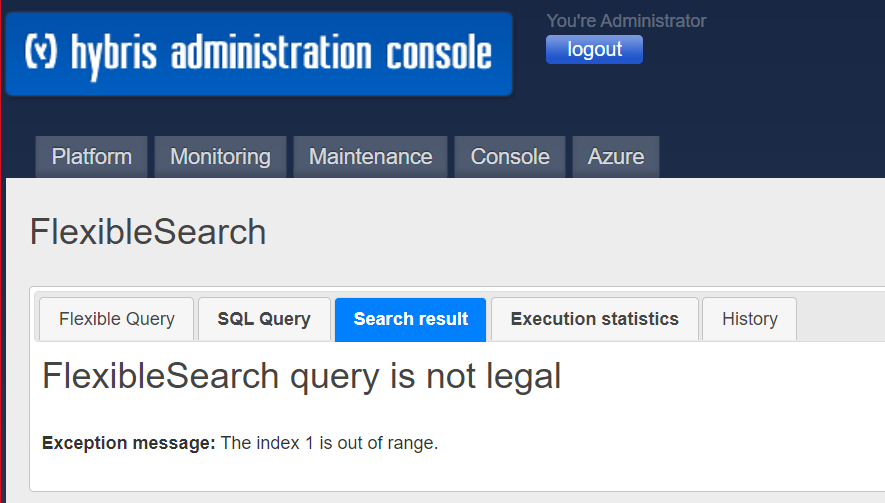Open the Execution statistics tab
The image size is (885, 503).
coord(595,319)
